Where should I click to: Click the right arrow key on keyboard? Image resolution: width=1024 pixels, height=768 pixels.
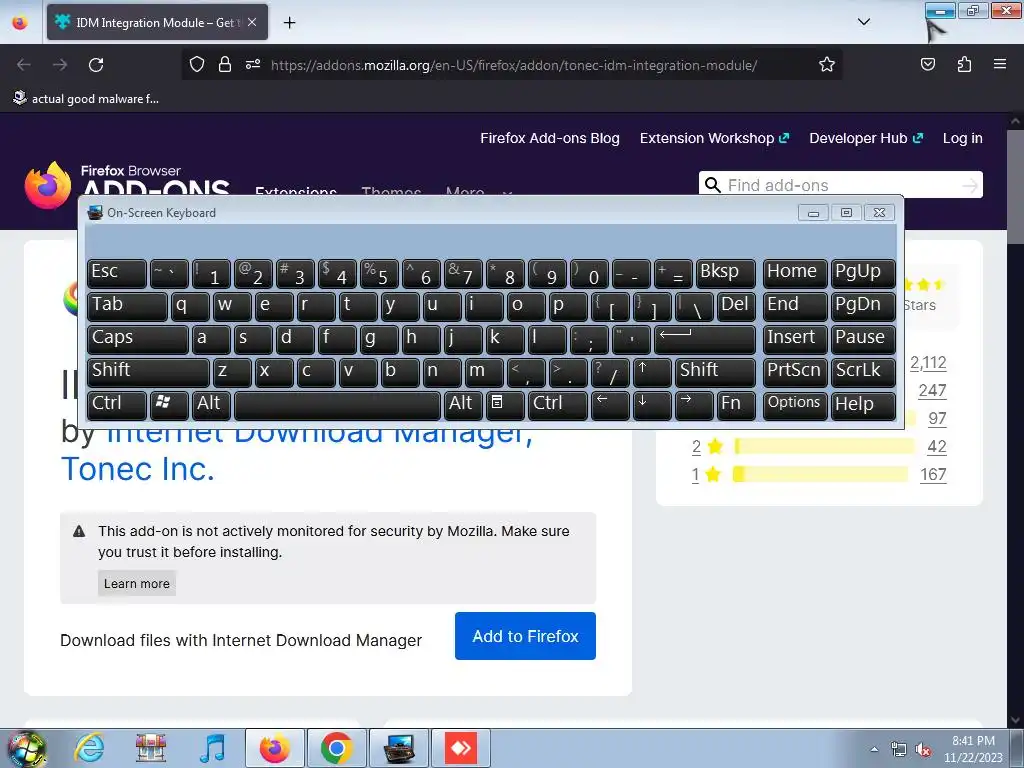click(694, 404)
